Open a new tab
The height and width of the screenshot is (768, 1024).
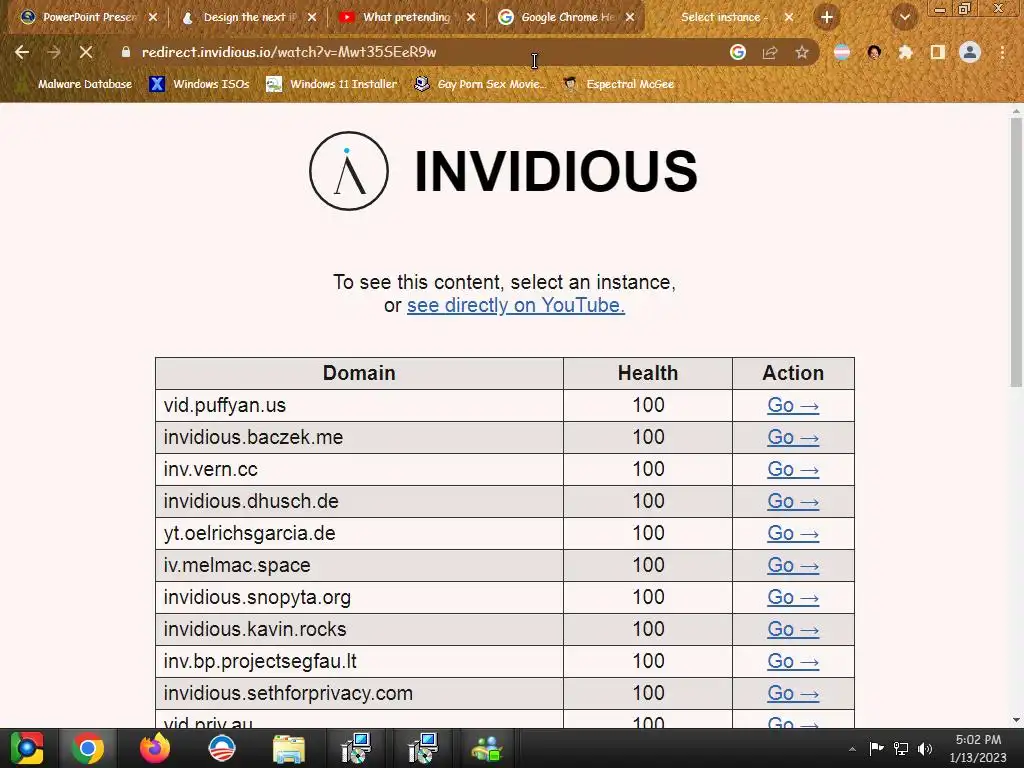point(827,17)
